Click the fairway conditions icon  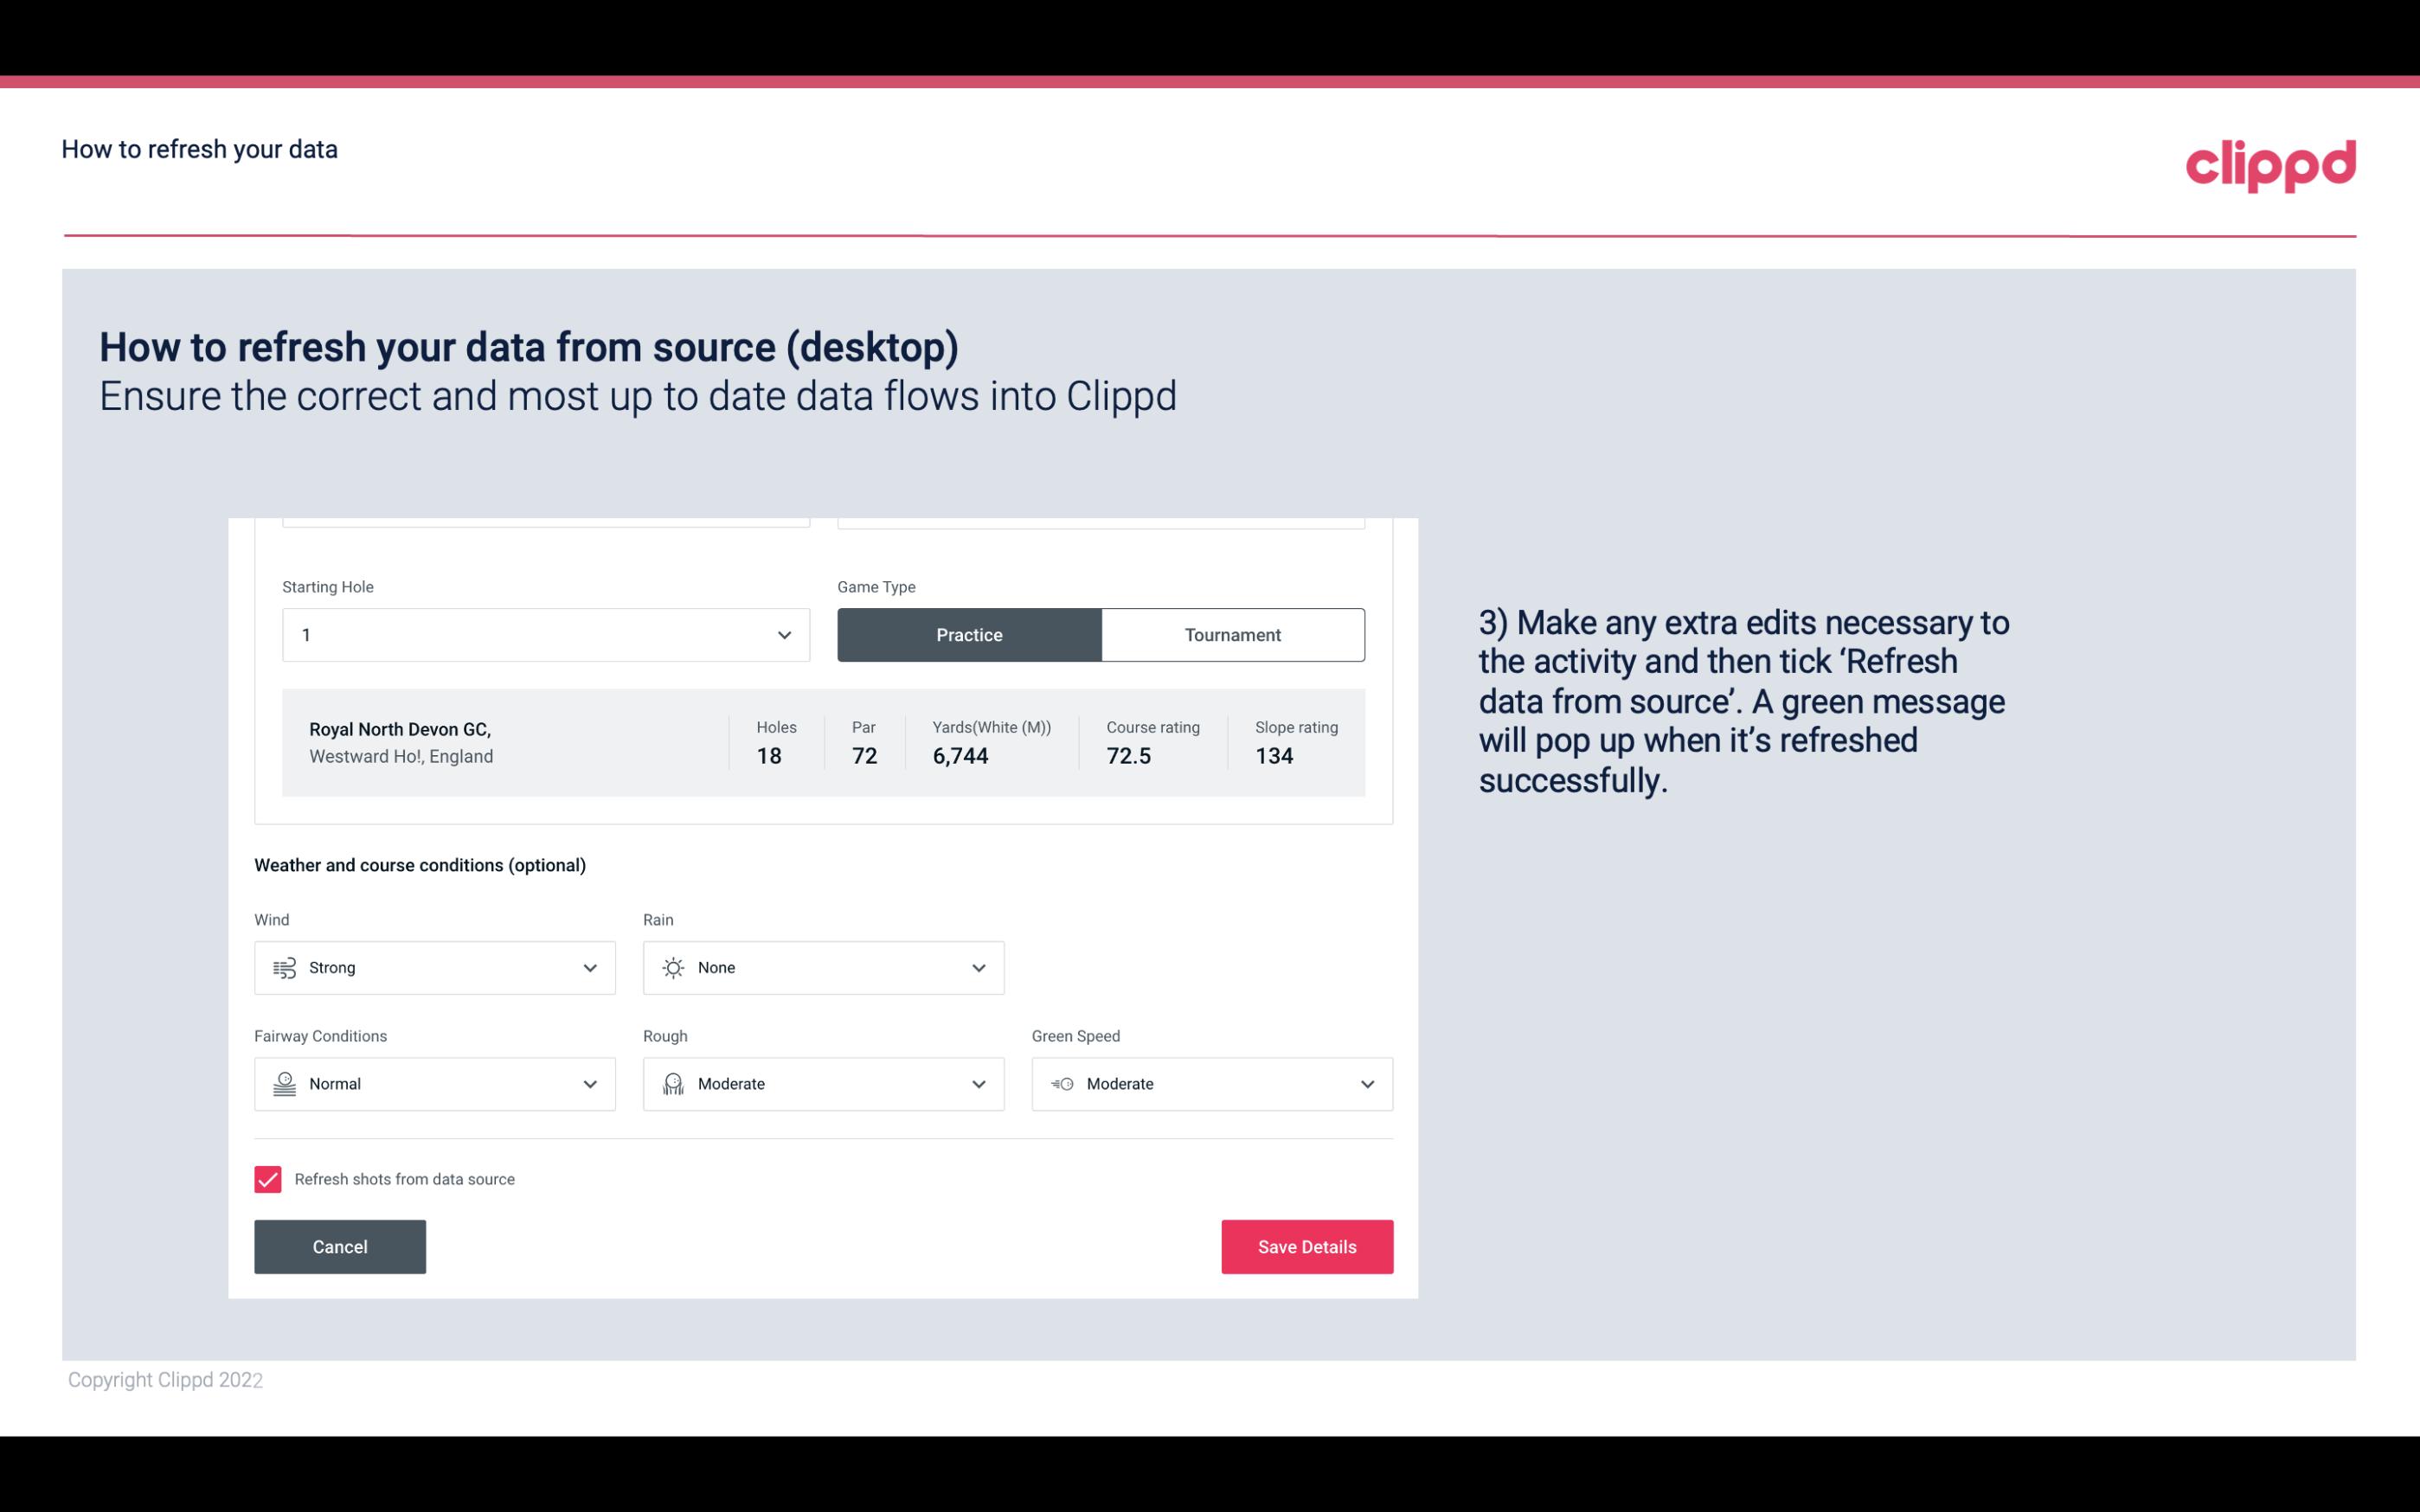(282, 1084)
